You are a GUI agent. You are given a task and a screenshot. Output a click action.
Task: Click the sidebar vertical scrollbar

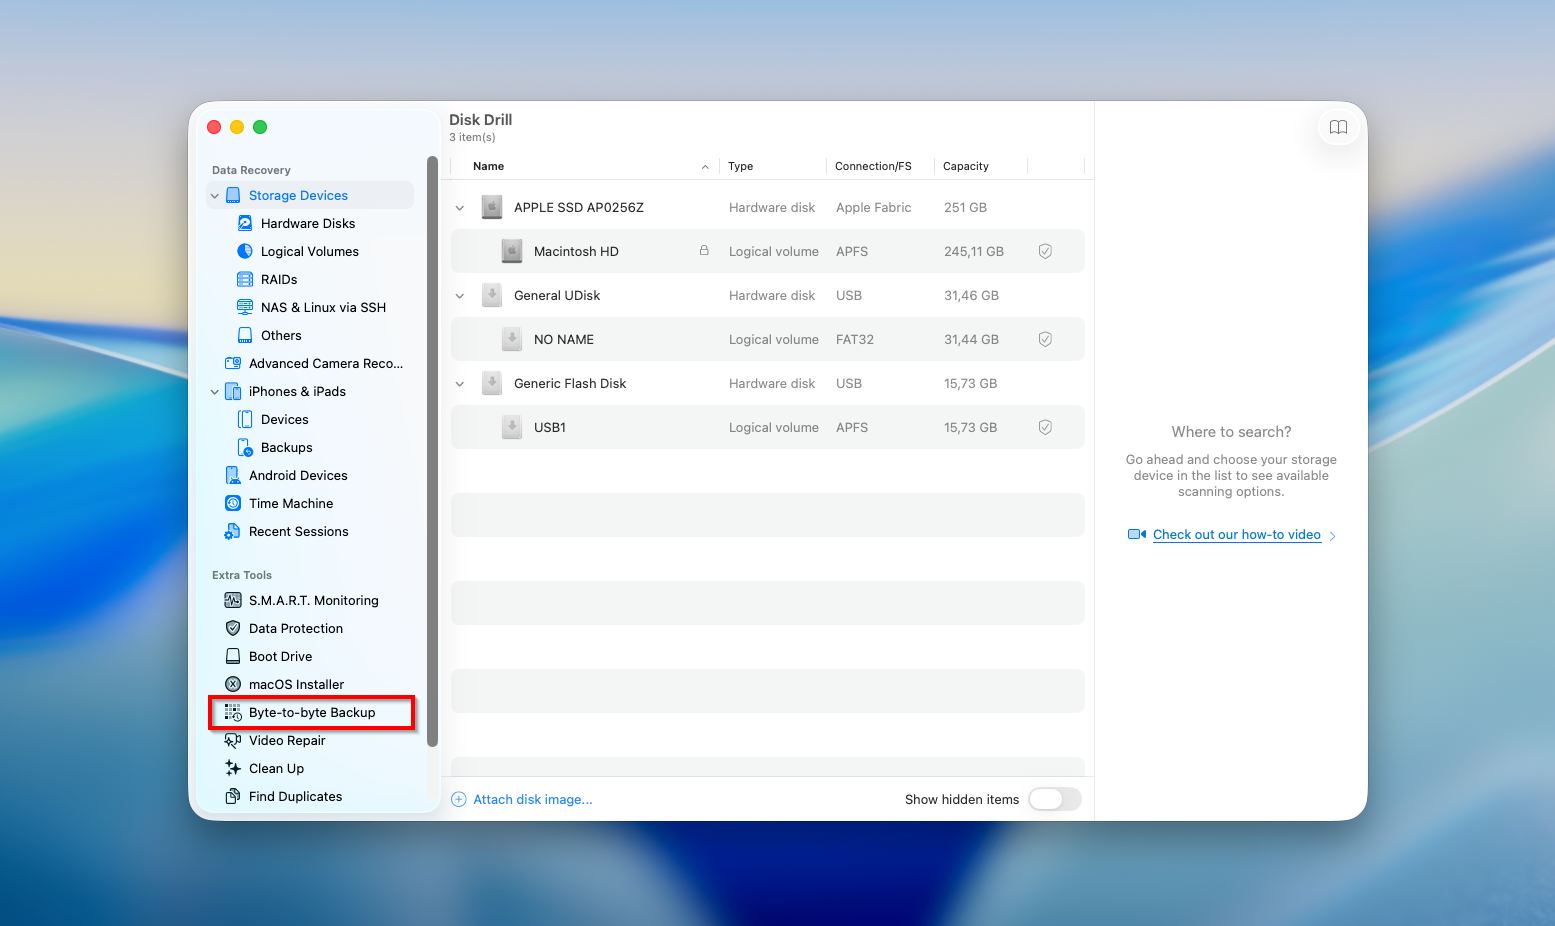pyautogui.click(x=432, y=450)
